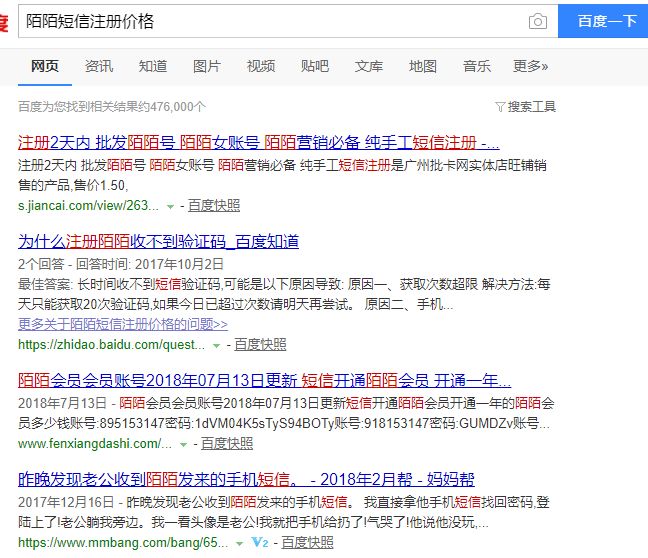Open 百度快照 for the mmbang.com result

(307, 542)
